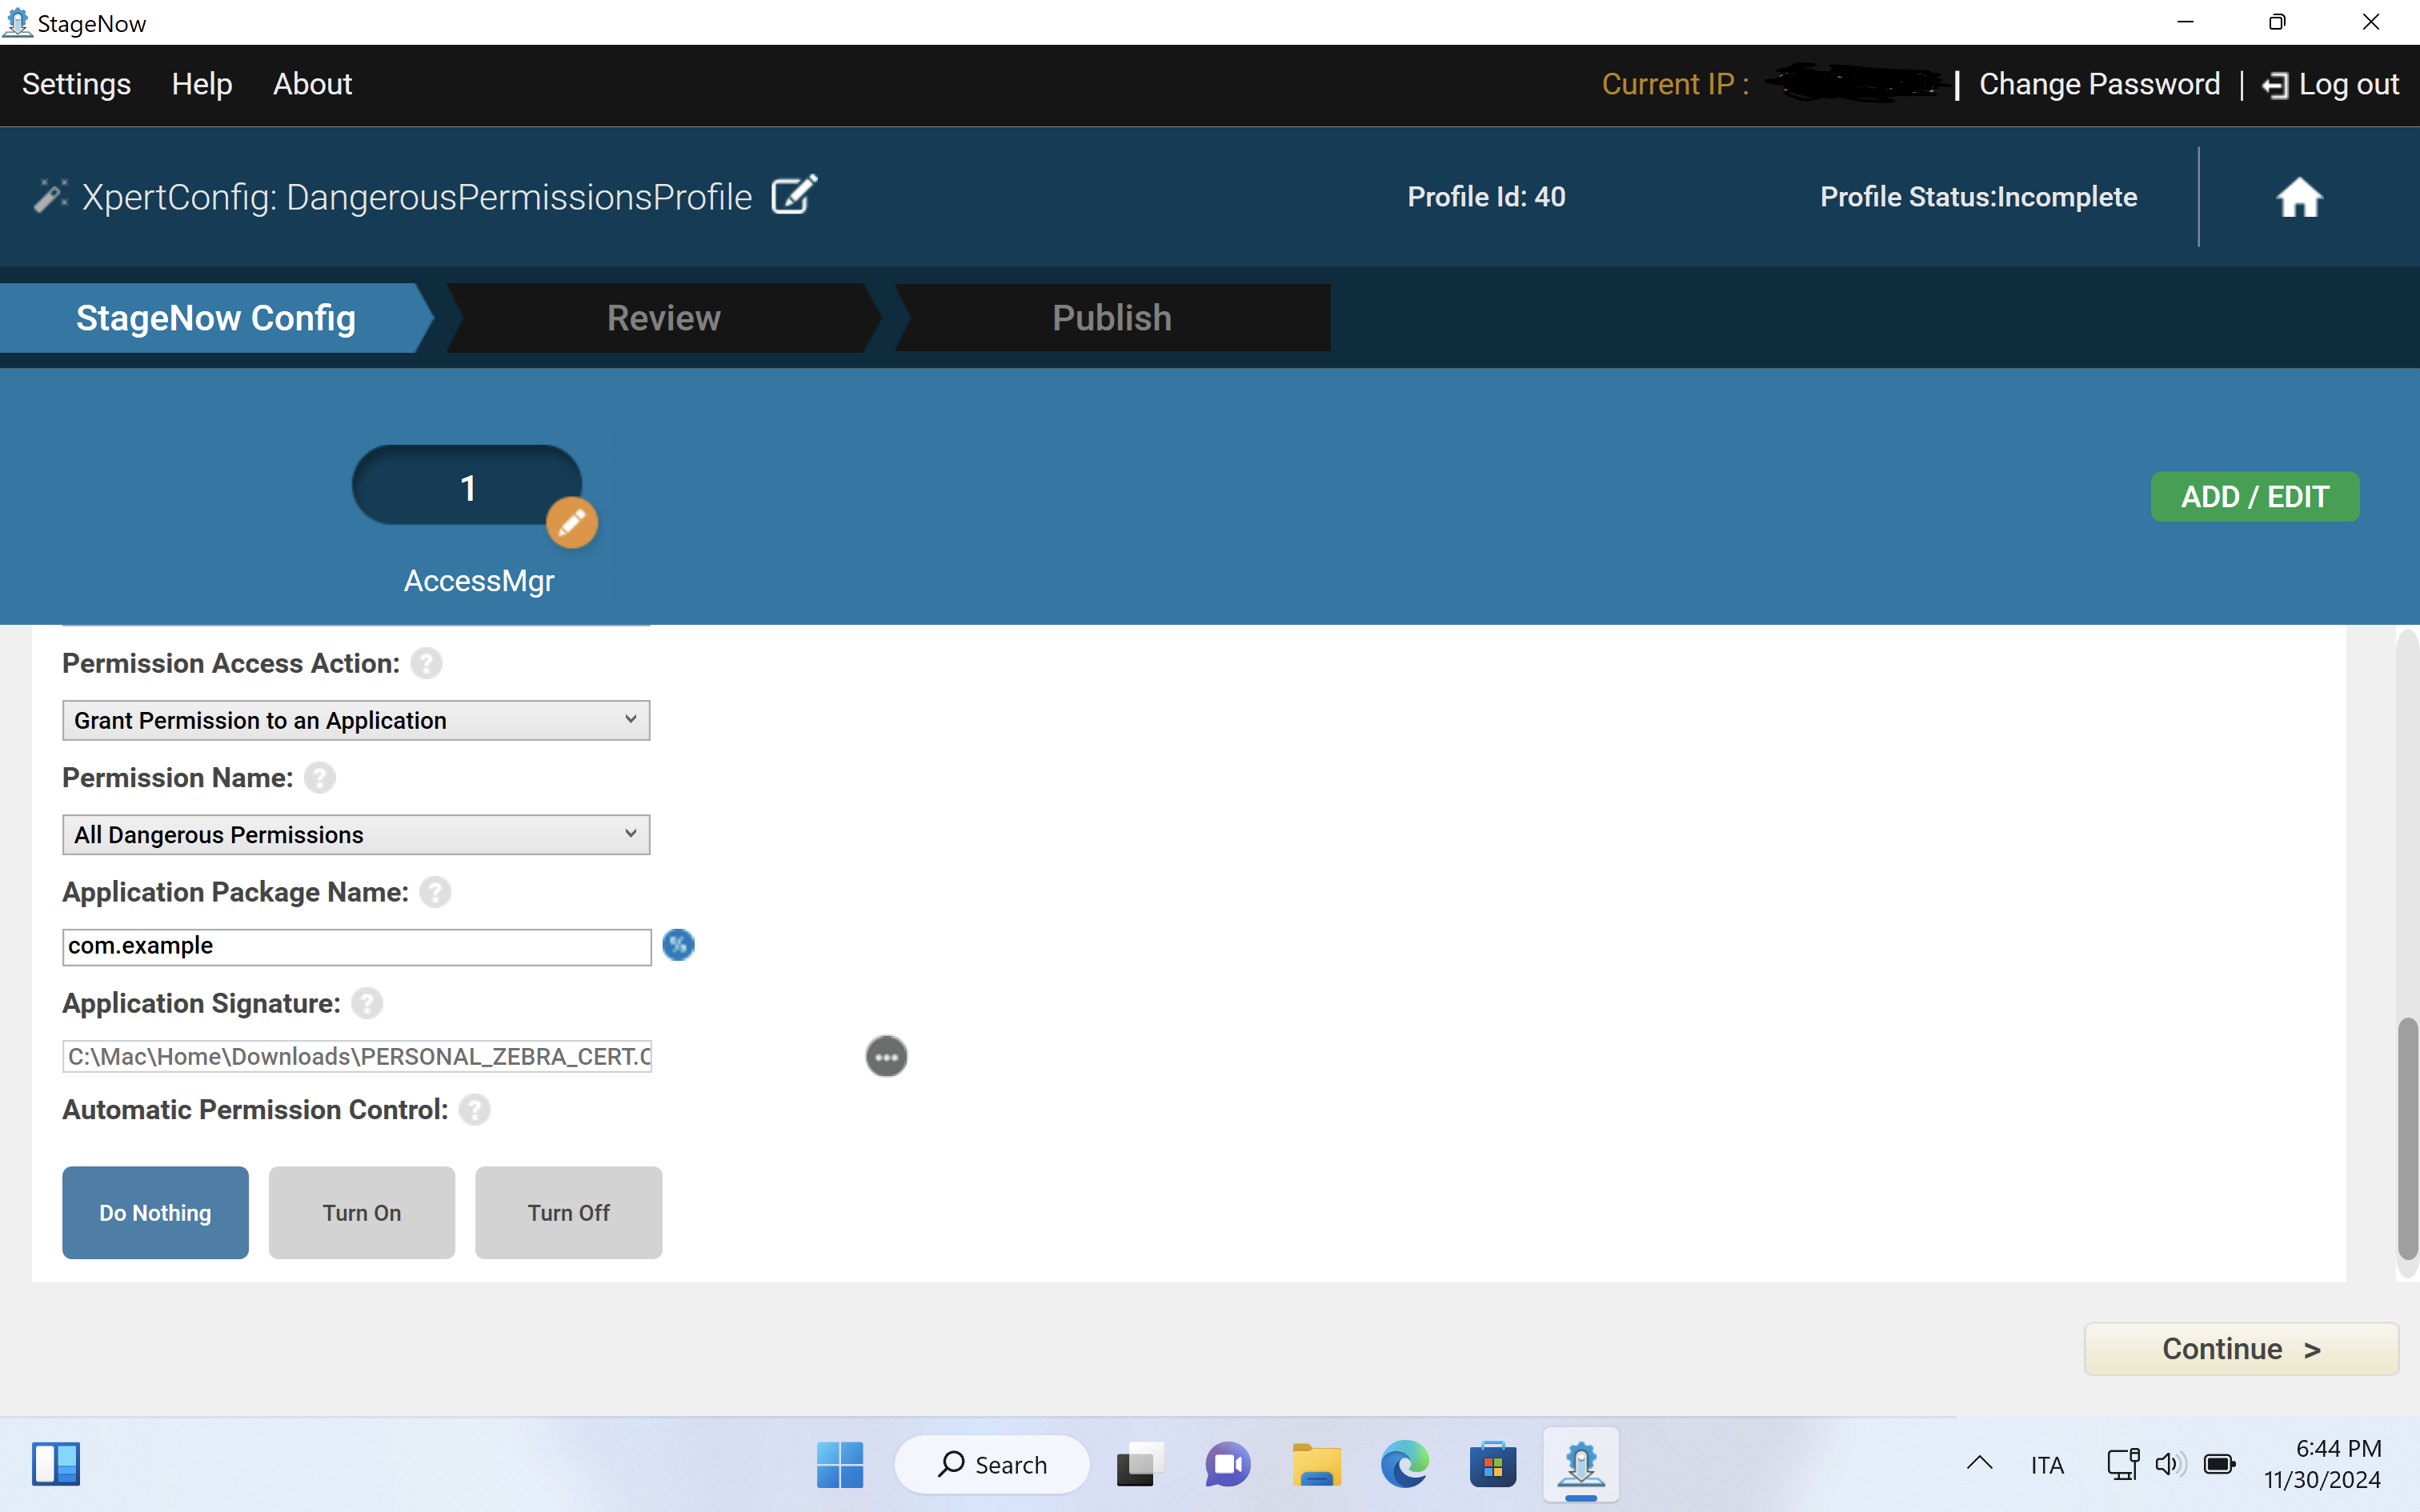Open help for Permission Name

pos(320,777)
